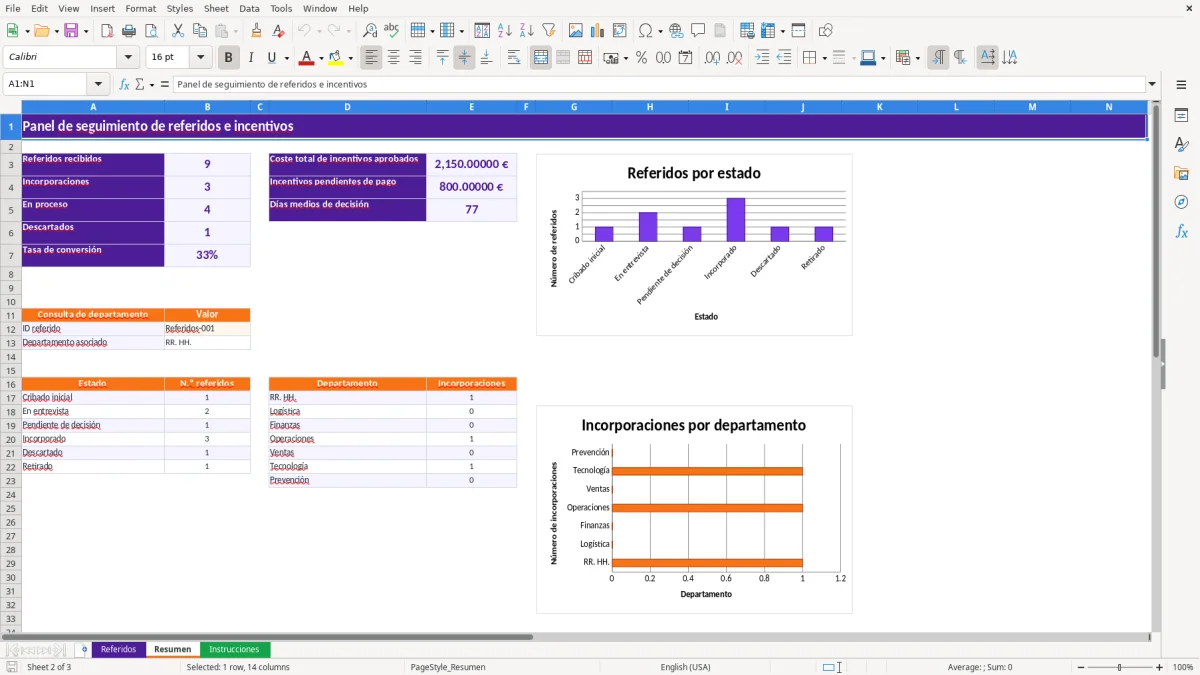Switch to the Instrucciones sheet tab
The width and height of the screenshot is (1200, 675).
(x=234, y=649)
